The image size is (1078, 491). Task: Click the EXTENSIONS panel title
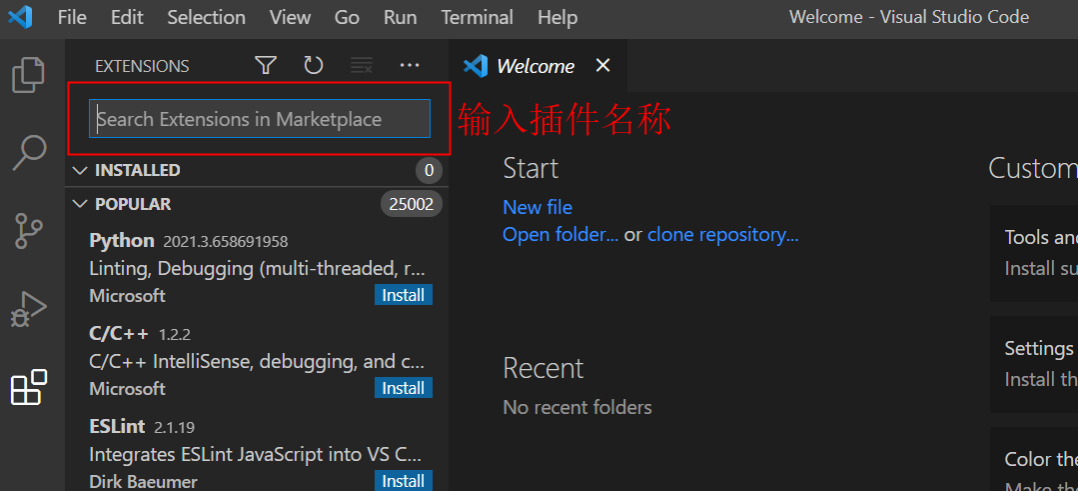[142, 66]
